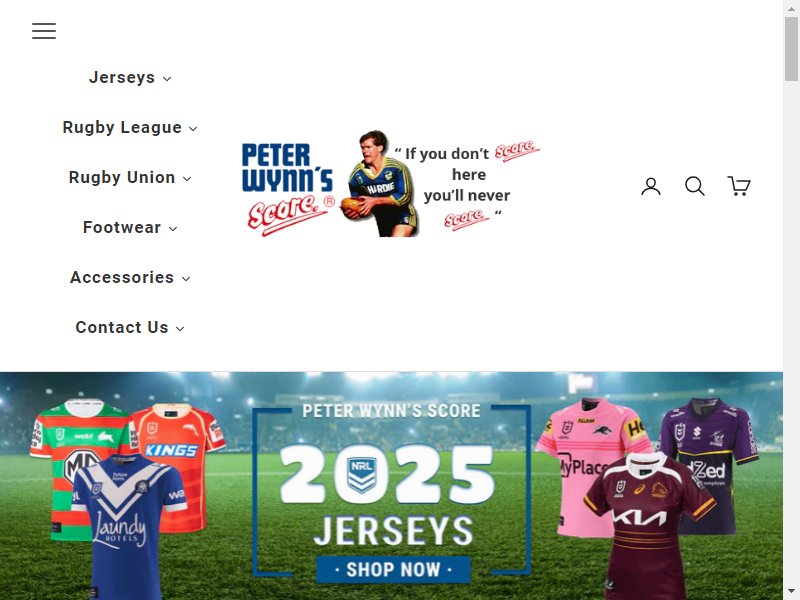This screenshot has width=800, height=600.
Task: Open the Accessories menu
Action: 130,278
